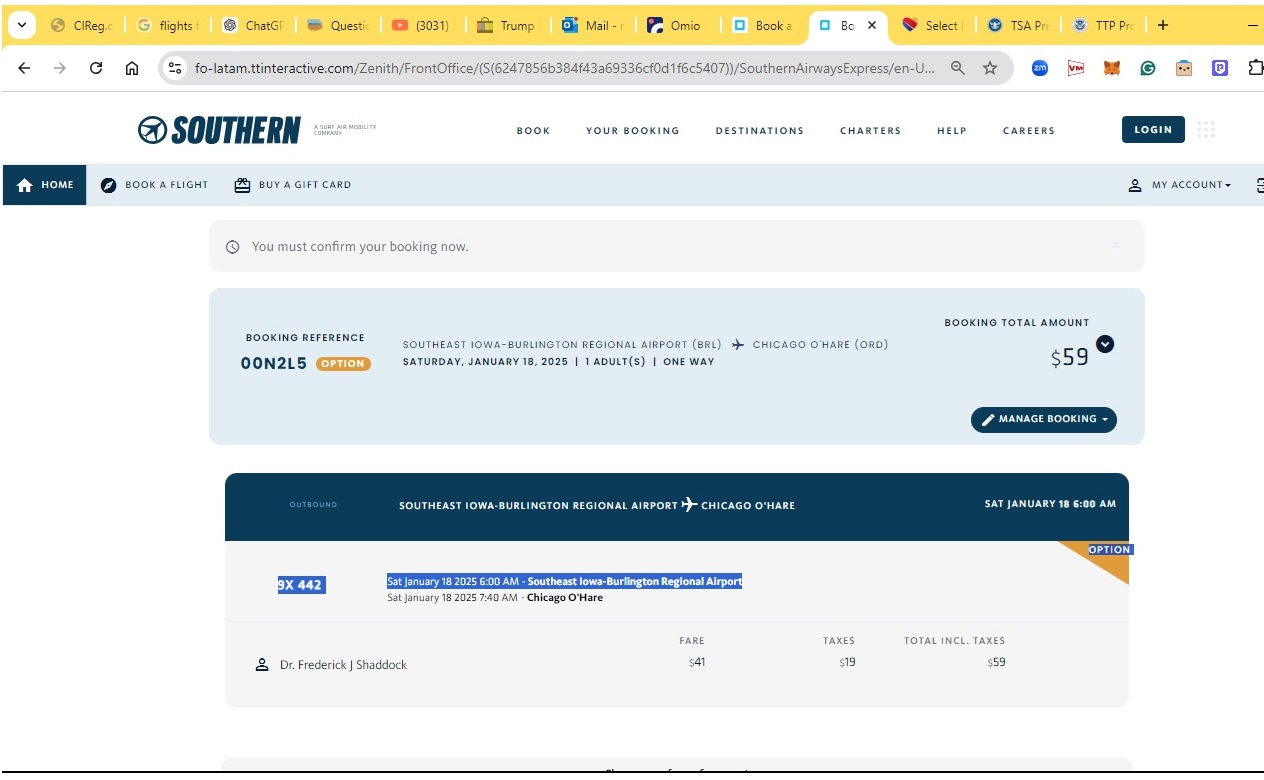Click the browser forward arrow
The height and width of the screenshot is (780, 1264).
[x=60, y=68]
